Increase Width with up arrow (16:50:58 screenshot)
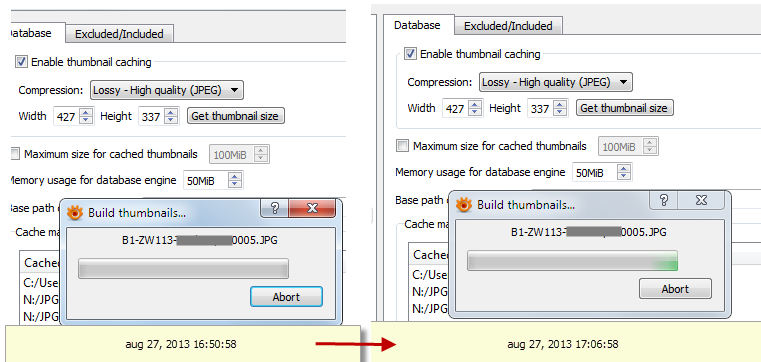 86,112
